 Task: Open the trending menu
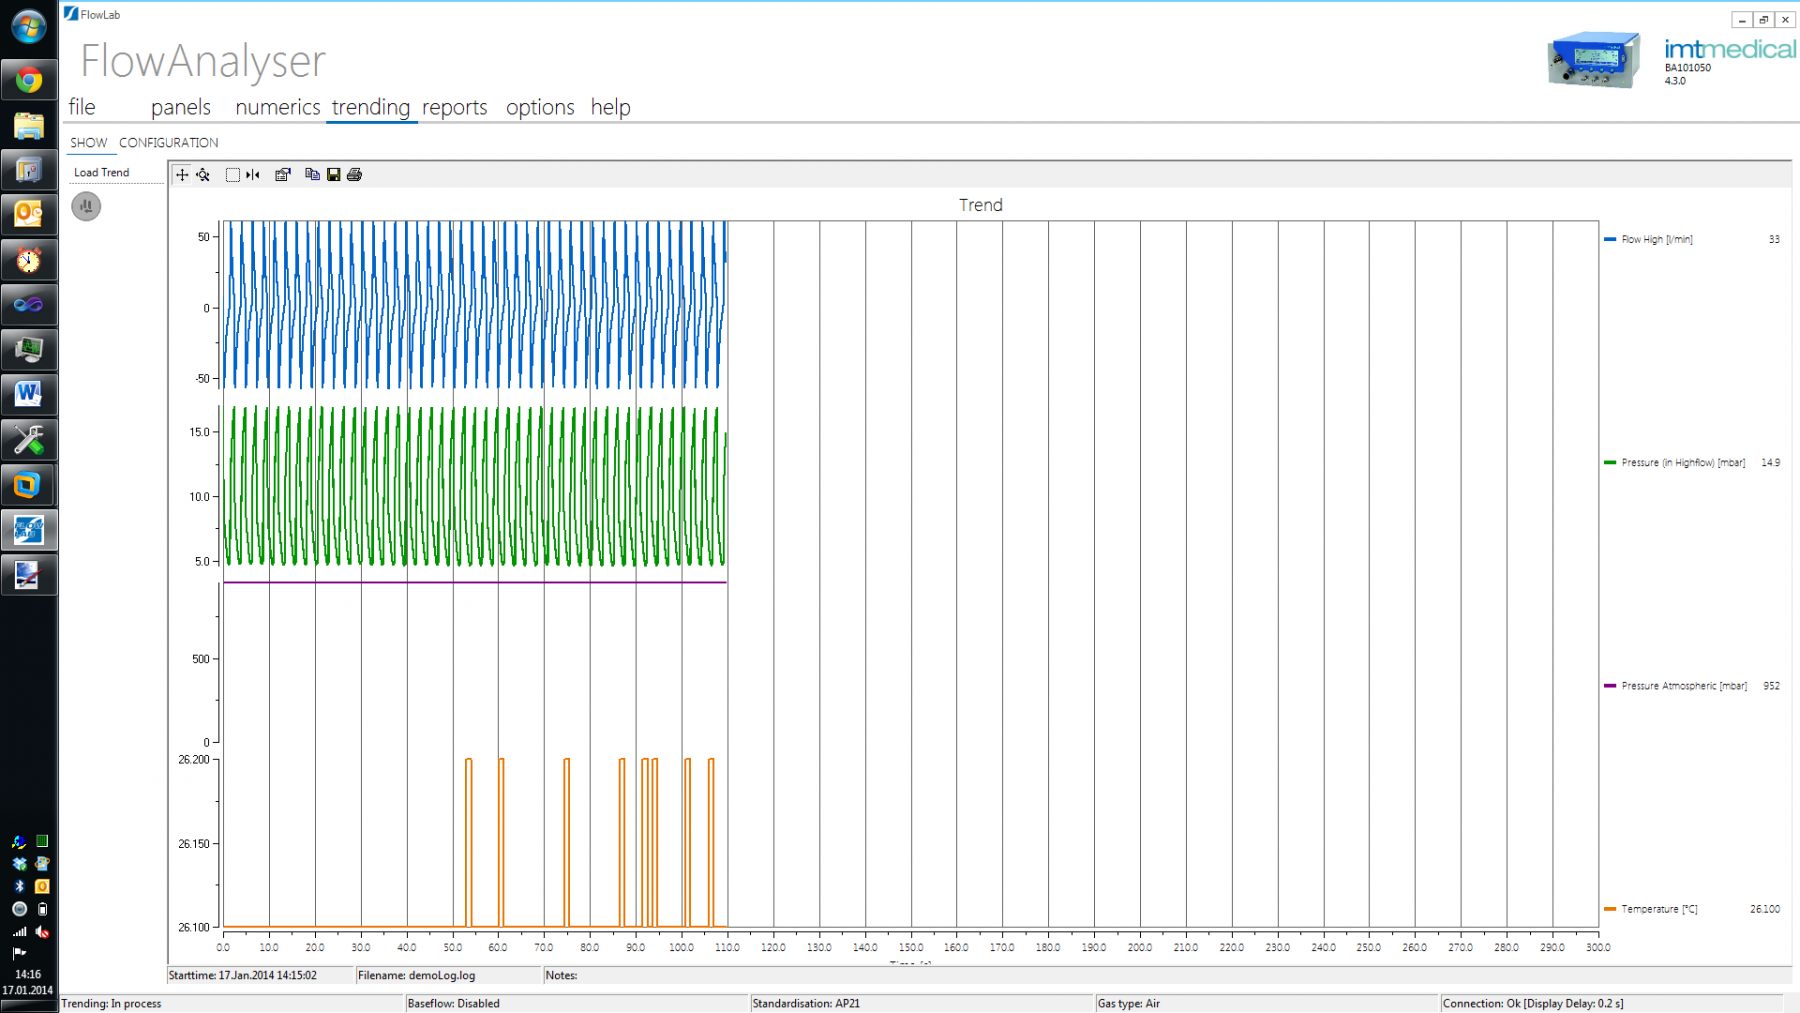click(370, 107)
